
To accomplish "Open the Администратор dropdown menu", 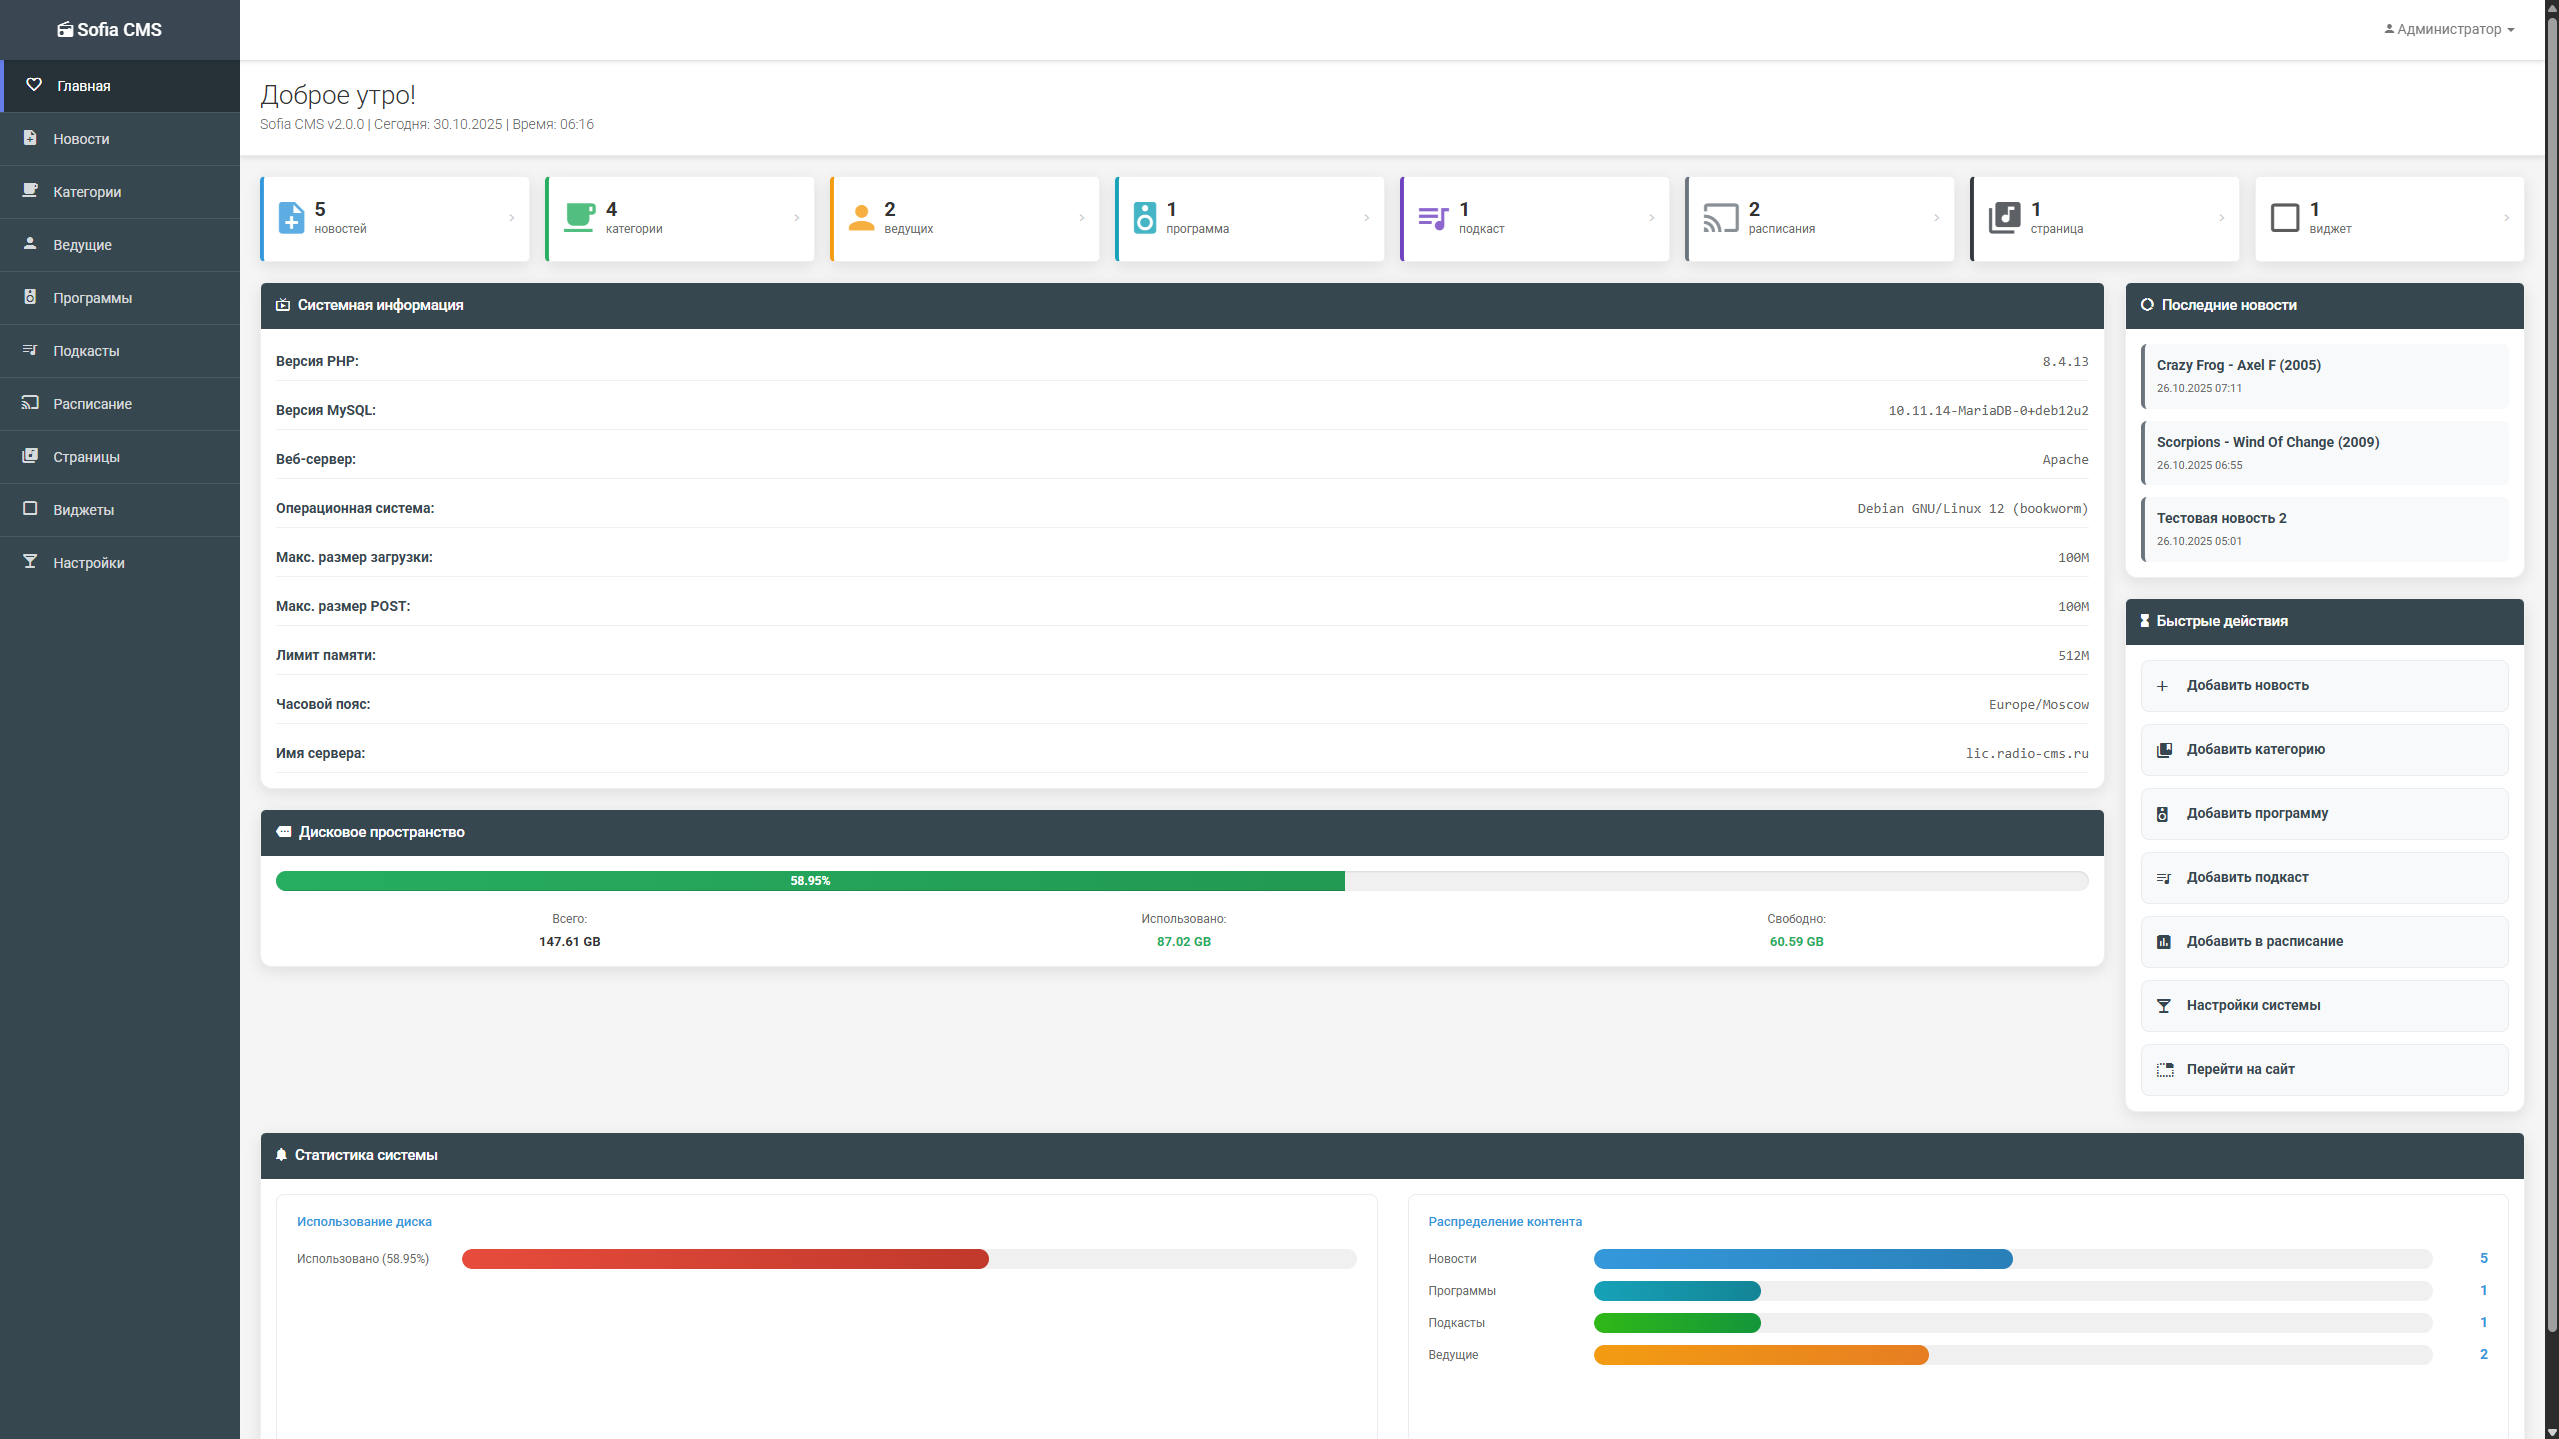I will click(2445, 29).
